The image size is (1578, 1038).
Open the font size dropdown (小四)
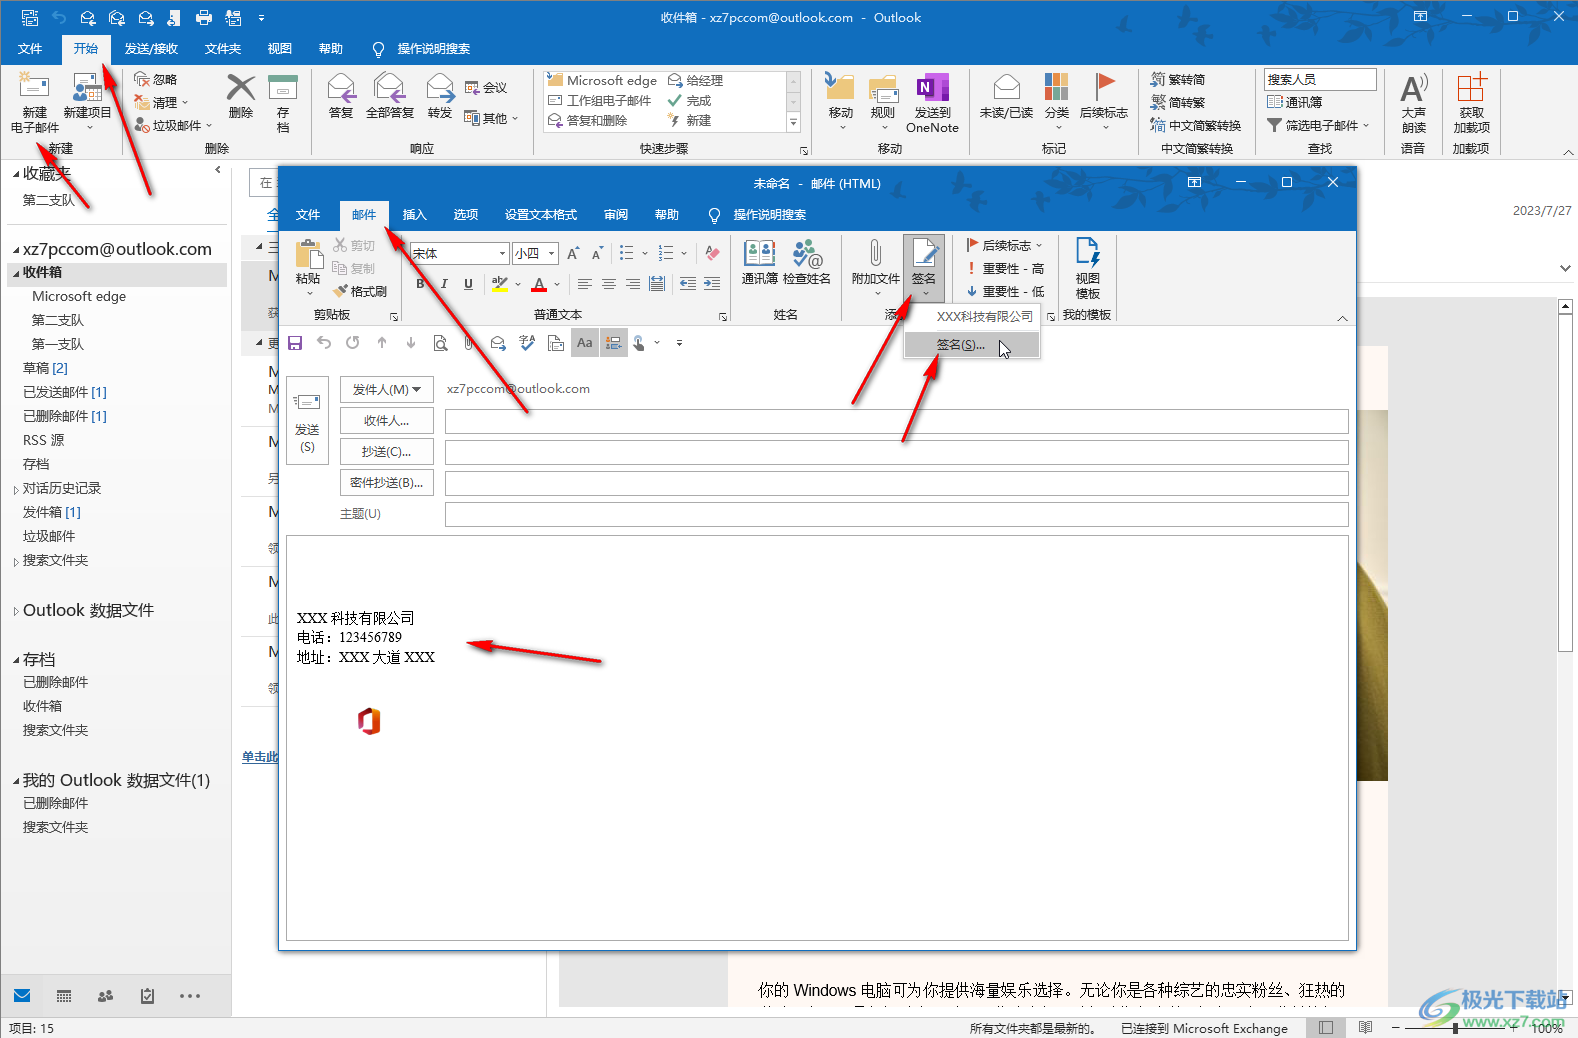coord(552,254)
